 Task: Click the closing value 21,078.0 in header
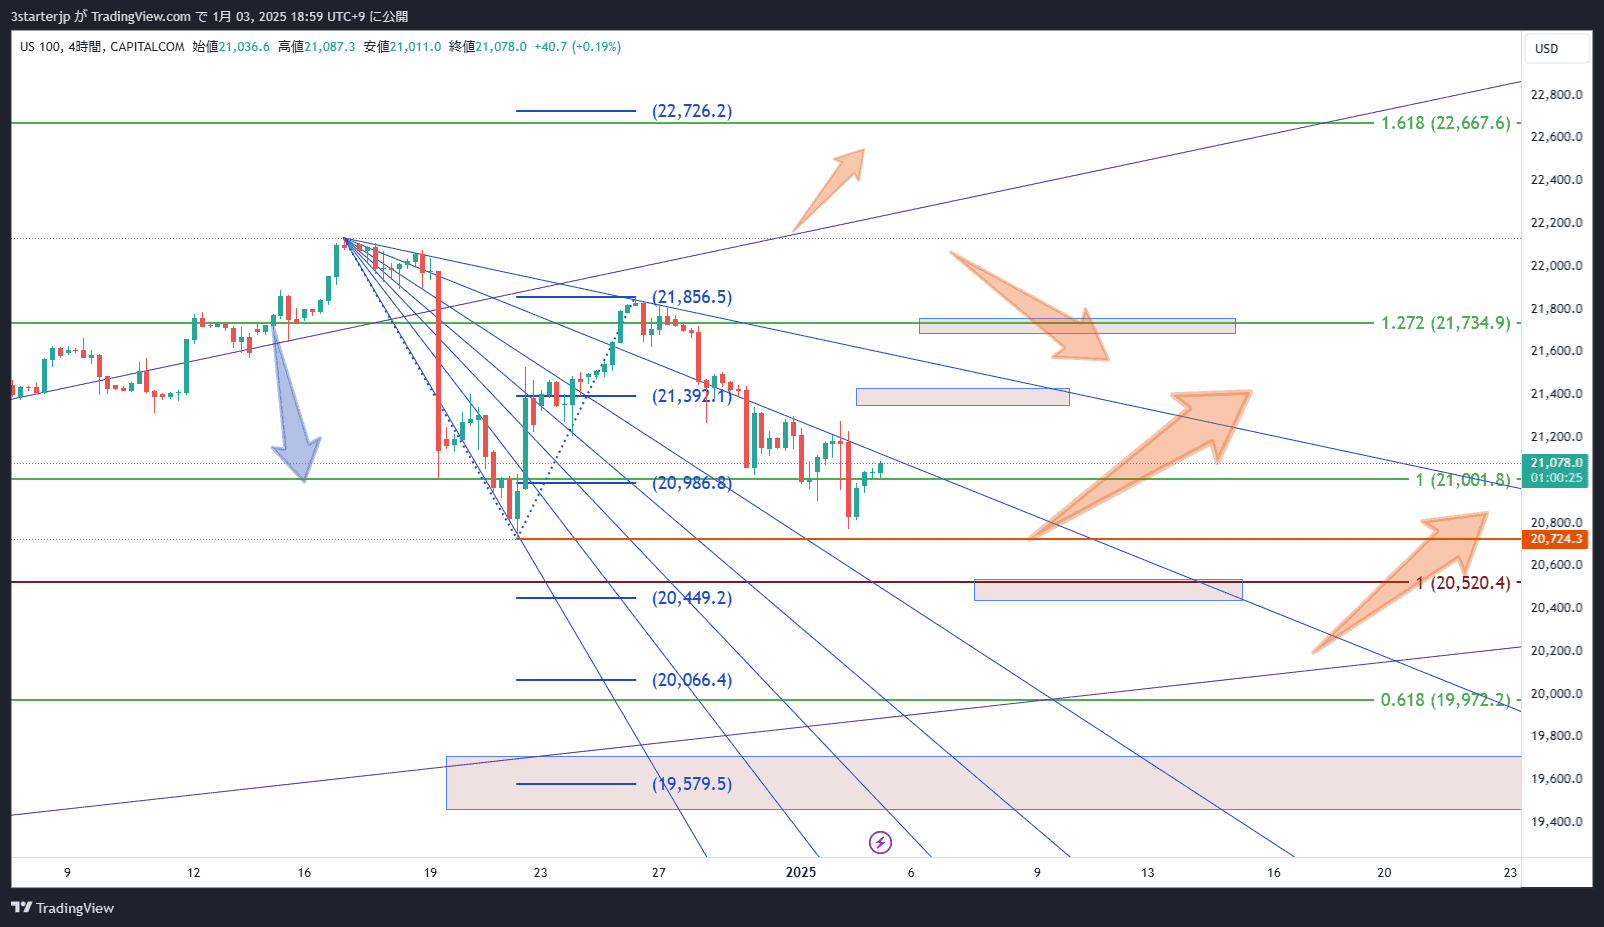(501, 47)
